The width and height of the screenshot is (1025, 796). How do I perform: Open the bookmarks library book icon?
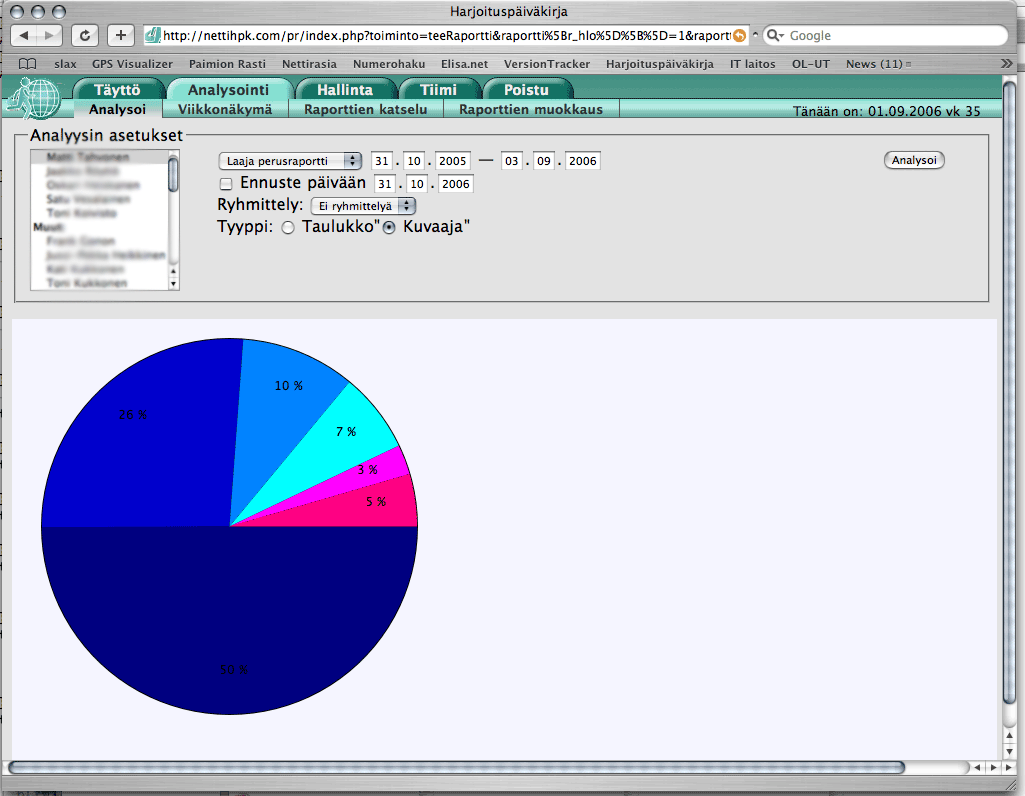pyautogui.click(x=27, y=64)
